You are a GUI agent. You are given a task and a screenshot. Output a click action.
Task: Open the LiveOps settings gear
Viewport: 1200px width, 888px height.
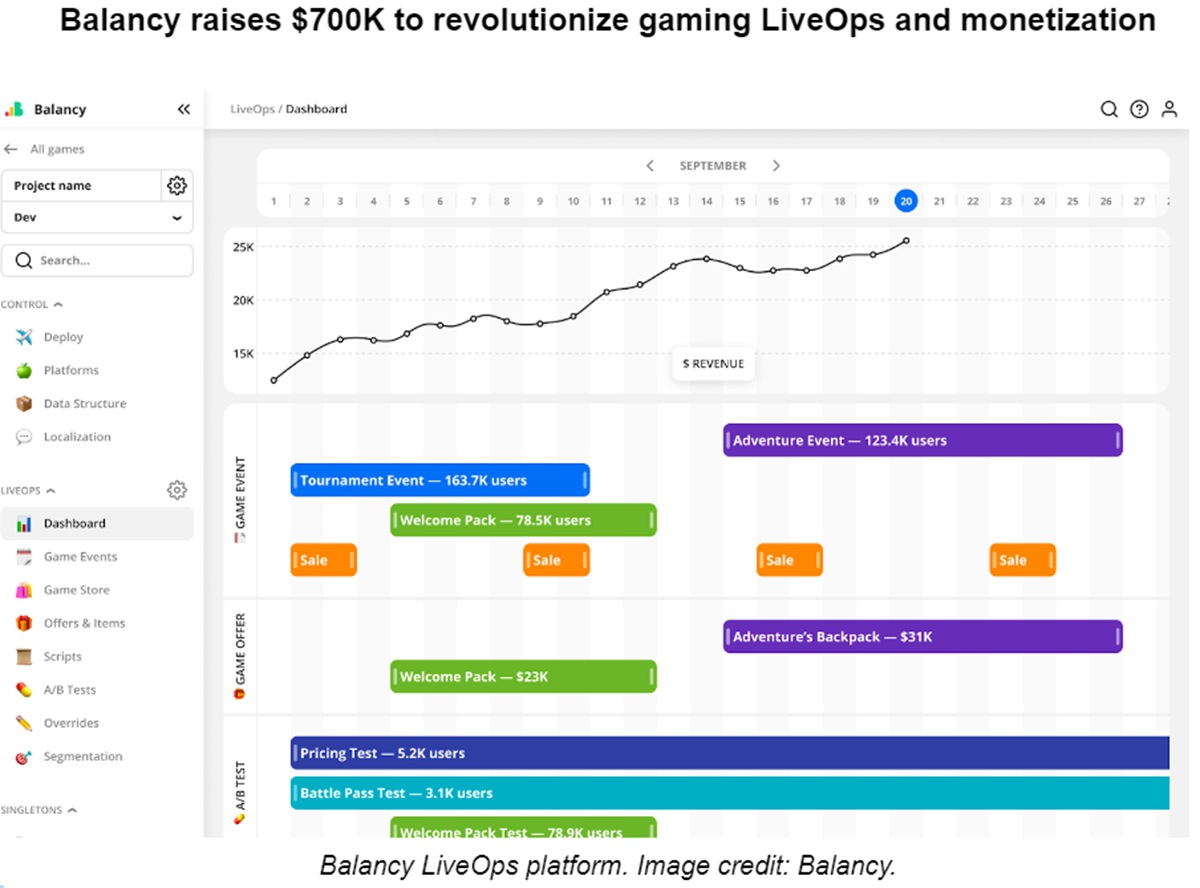(177, 490)
